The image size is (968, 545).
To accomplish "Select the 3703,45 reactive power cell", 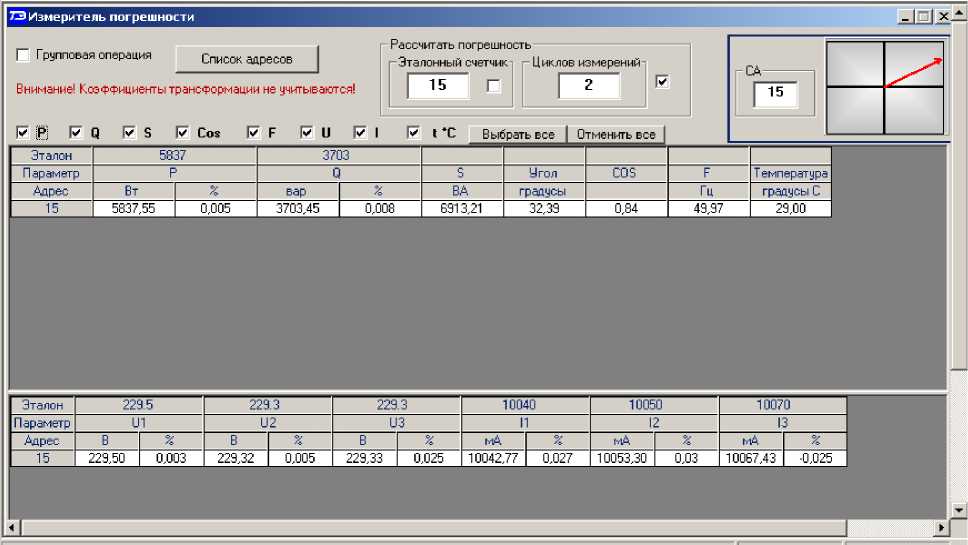I will pyautogui.click(x=298, y=209).
